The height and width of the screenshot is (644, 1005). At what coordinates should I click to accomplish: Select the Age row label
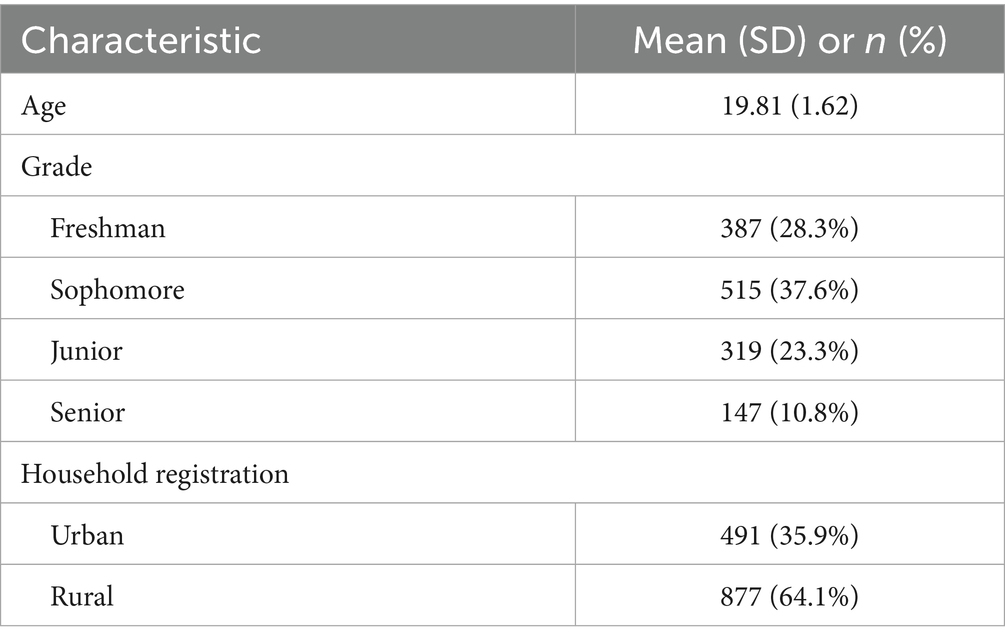point(43,105)
